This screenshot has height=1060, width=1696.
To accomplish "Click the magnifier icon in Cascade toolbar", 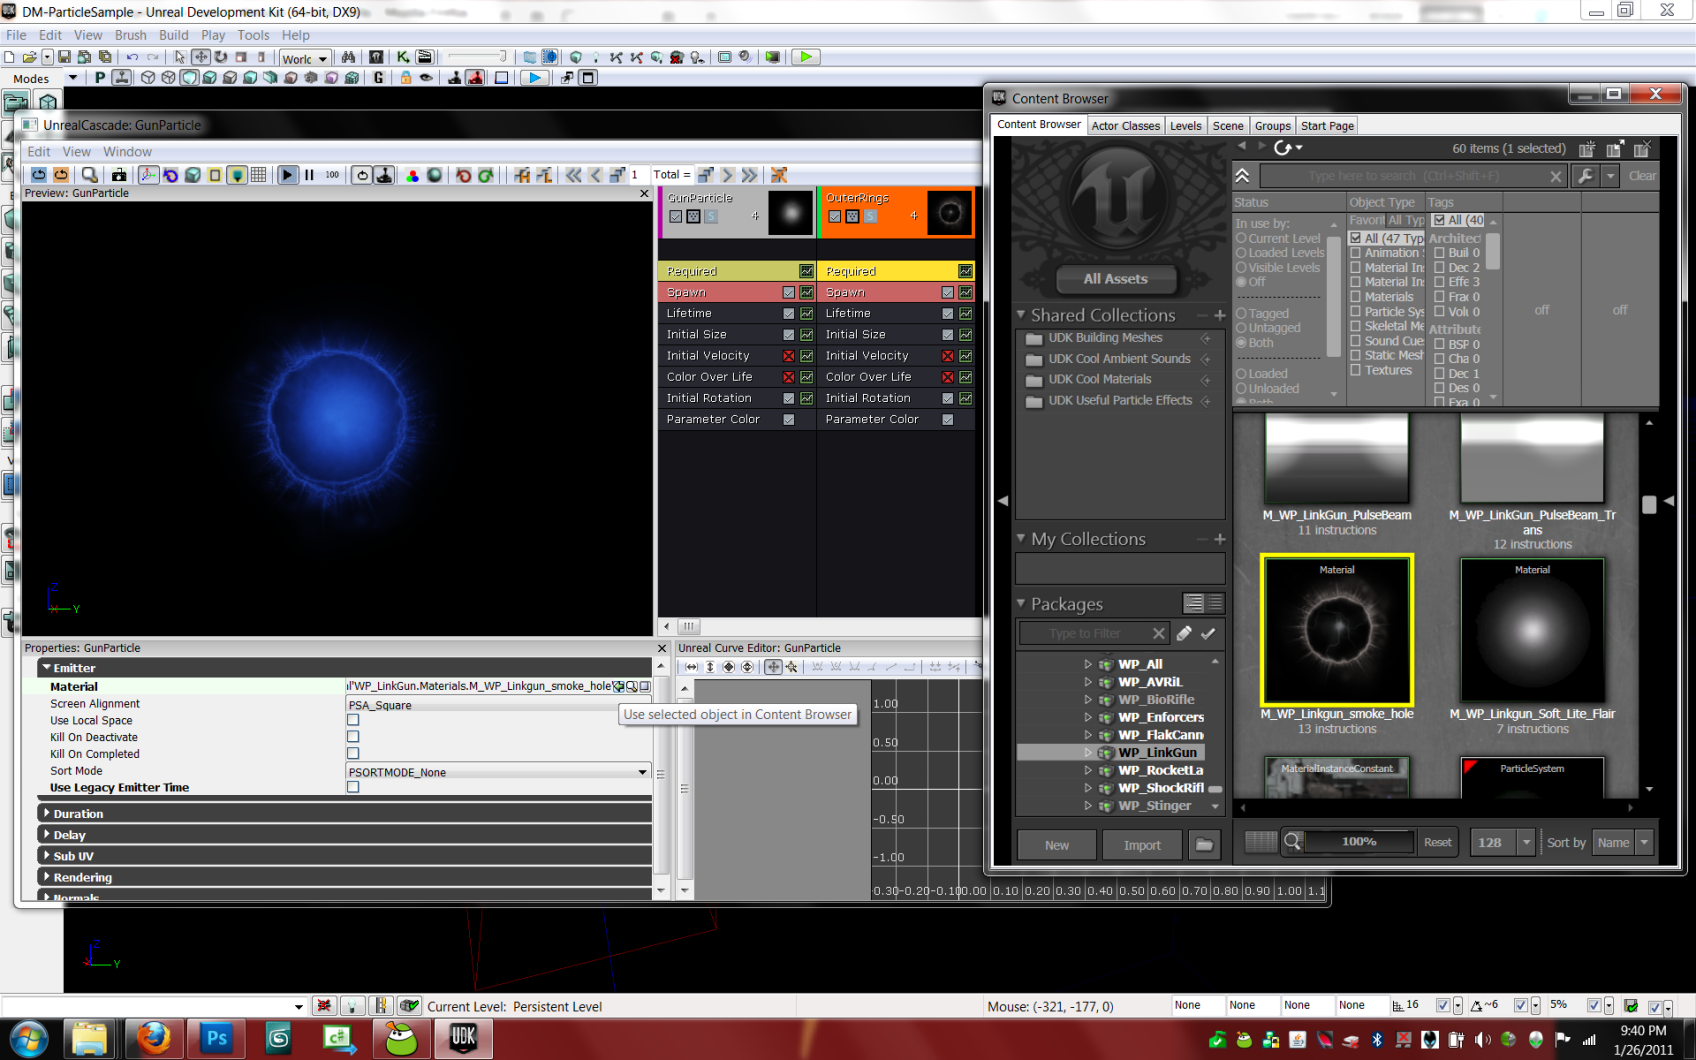I will click(x=90, y=174).
